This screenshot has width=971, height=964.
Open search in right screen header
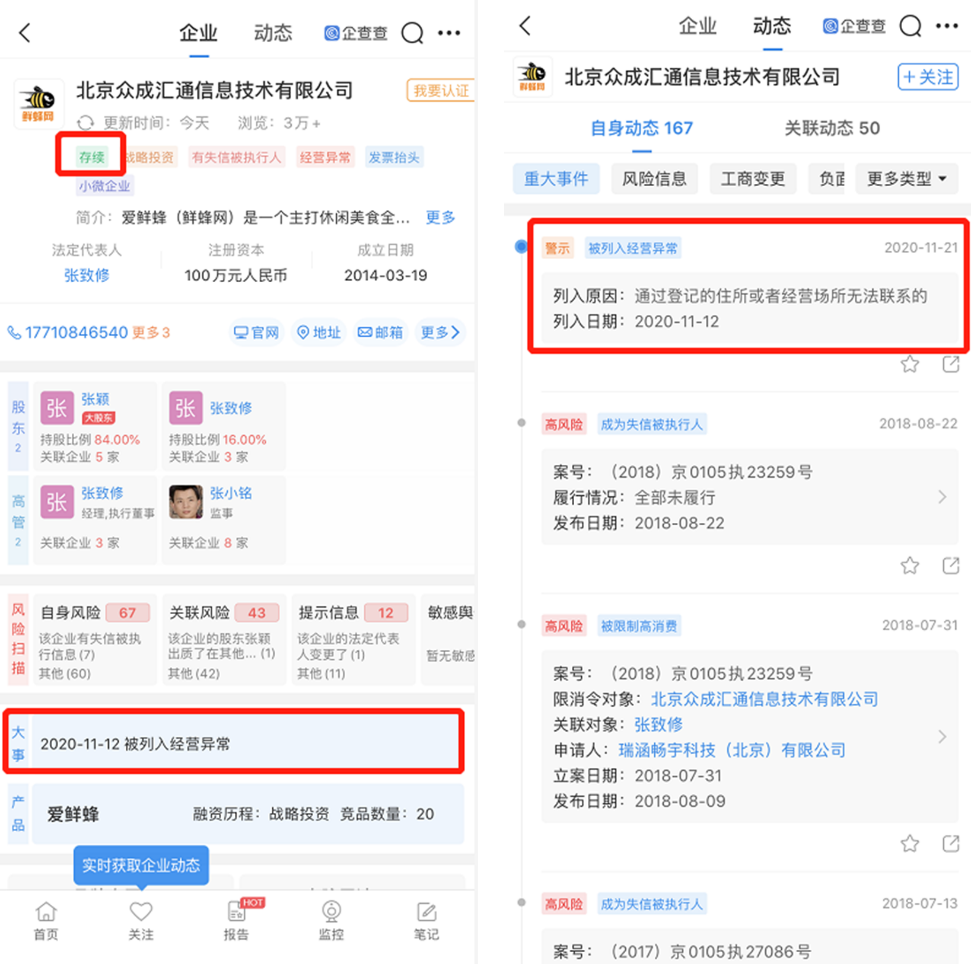click(910, 26)
